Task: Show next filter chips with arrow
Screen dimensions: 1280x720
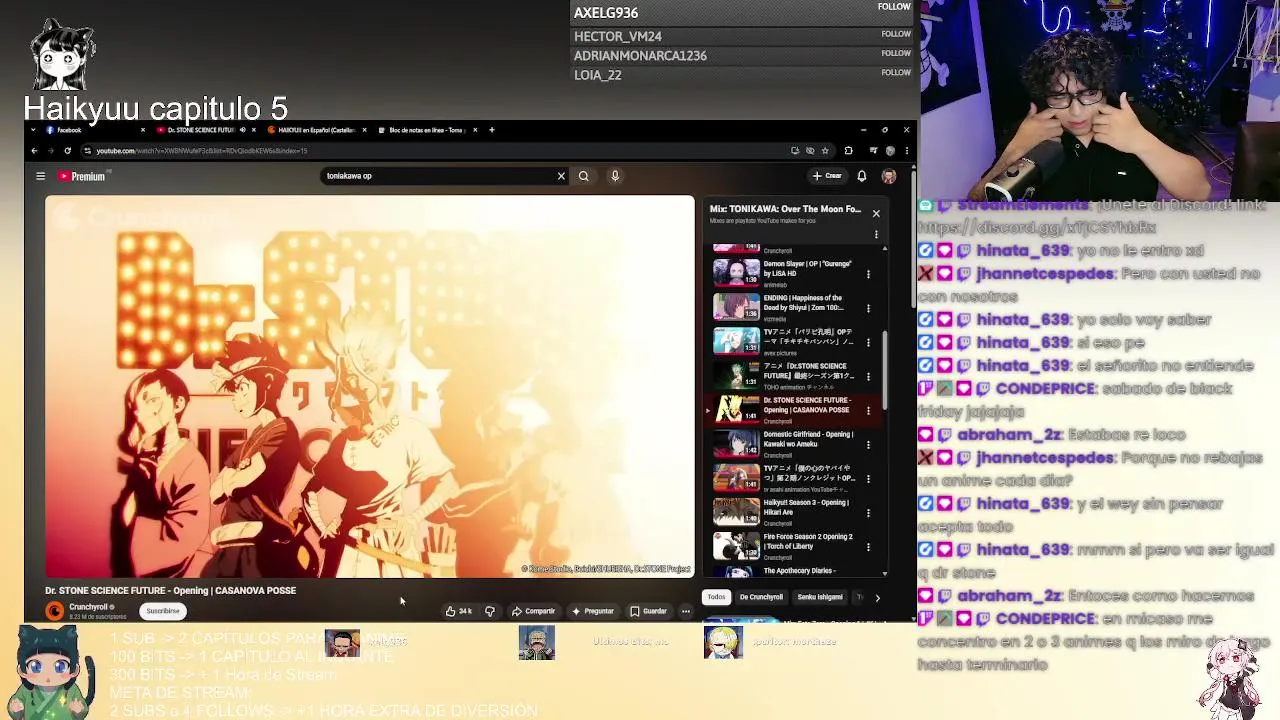Action: click(x=877, y=598)
